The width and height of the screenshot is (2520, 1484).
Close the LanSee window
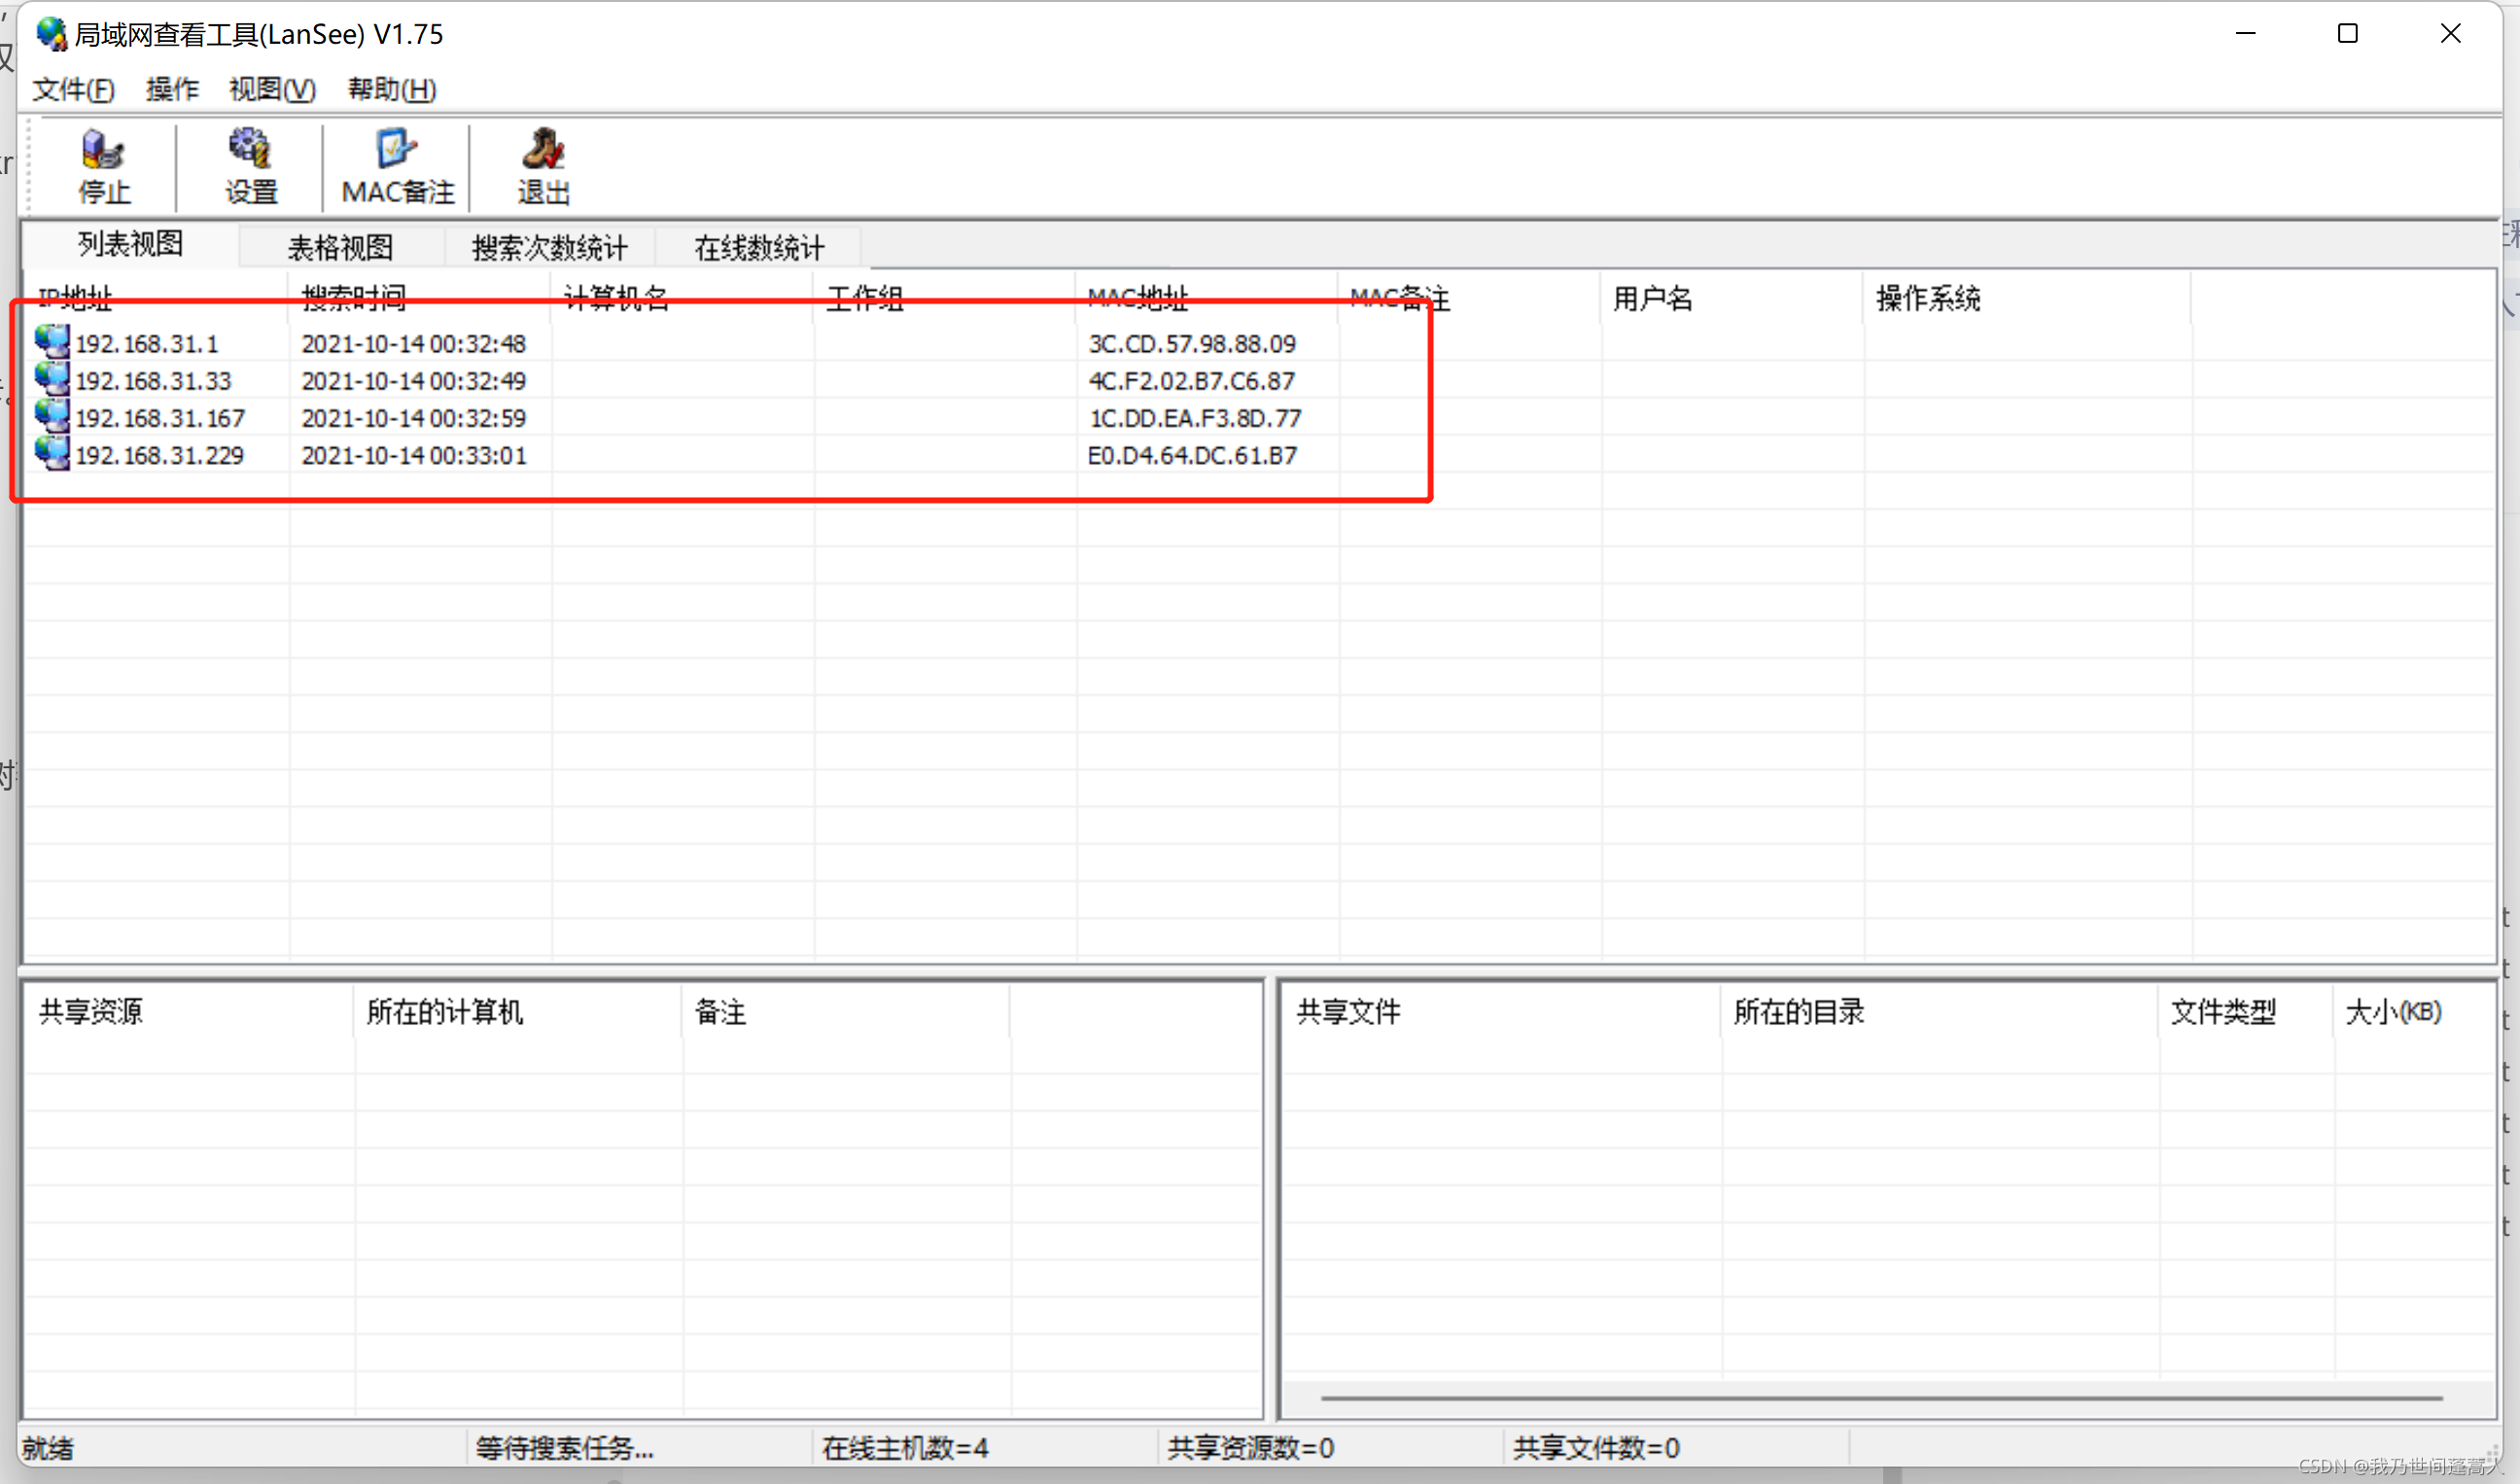click(2450, 34)
